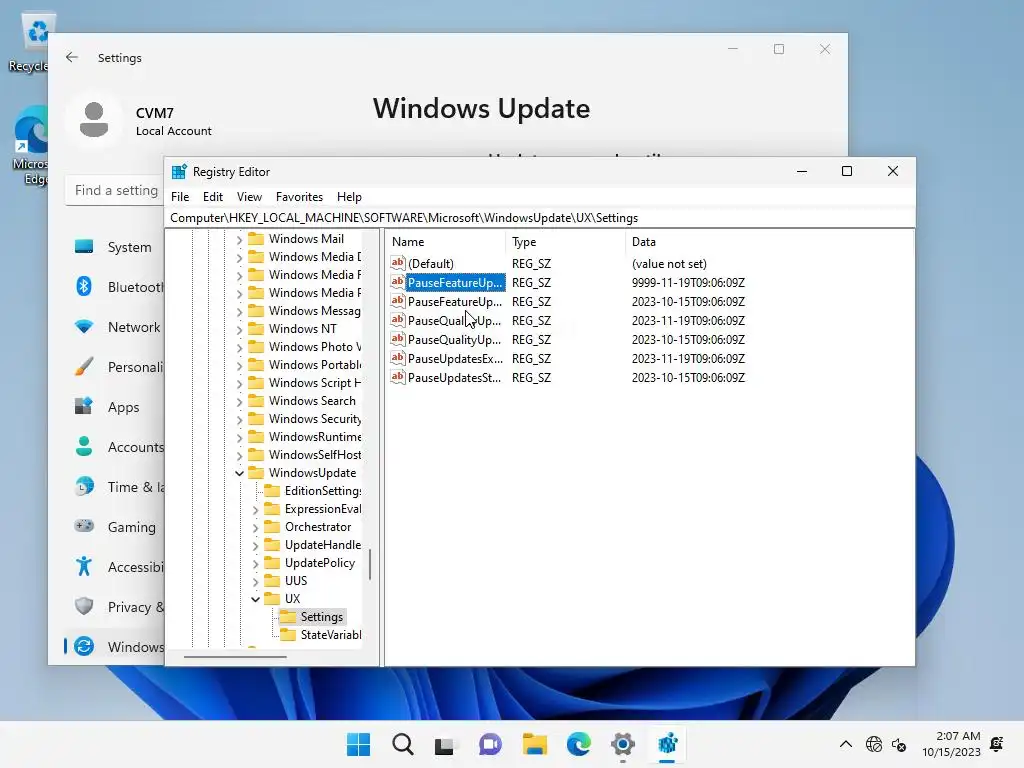Viewport: 1024px width, 768px height.
Task: Select the ExpressionEval tree key
Action: pos(323,509)
